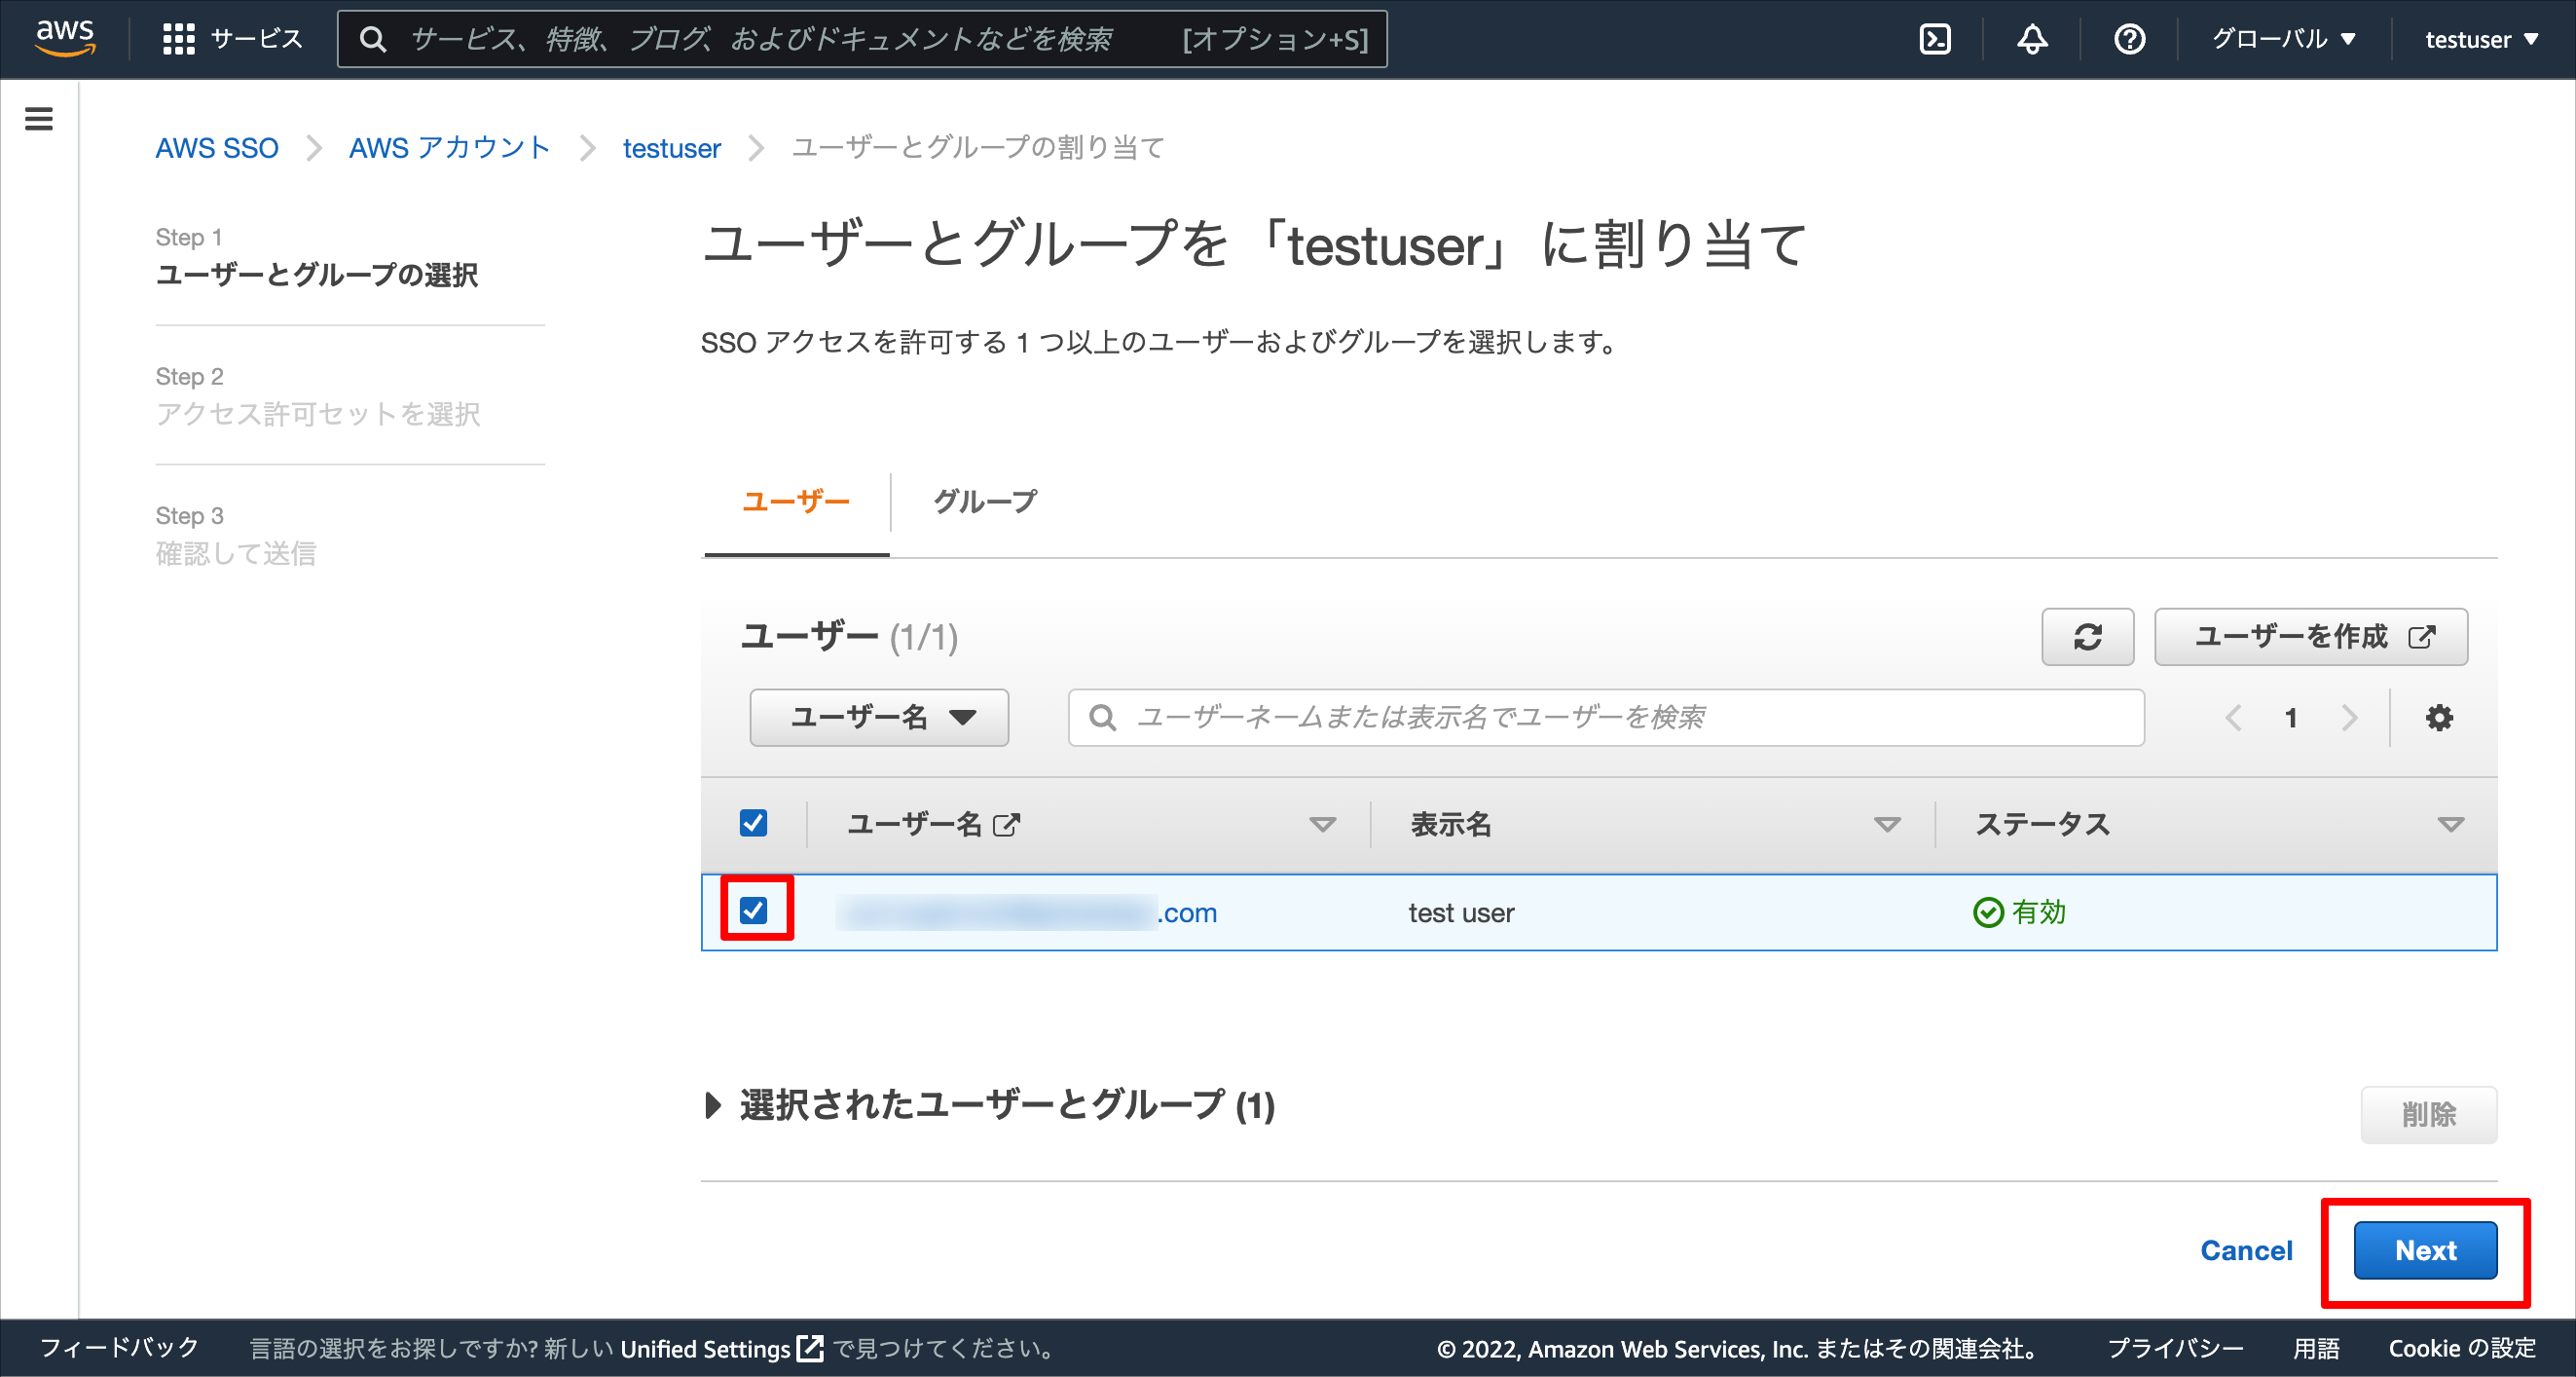2576x1377 pixels.
Task: Open the notifications bell icon
Action: [x=2031, y=39]
